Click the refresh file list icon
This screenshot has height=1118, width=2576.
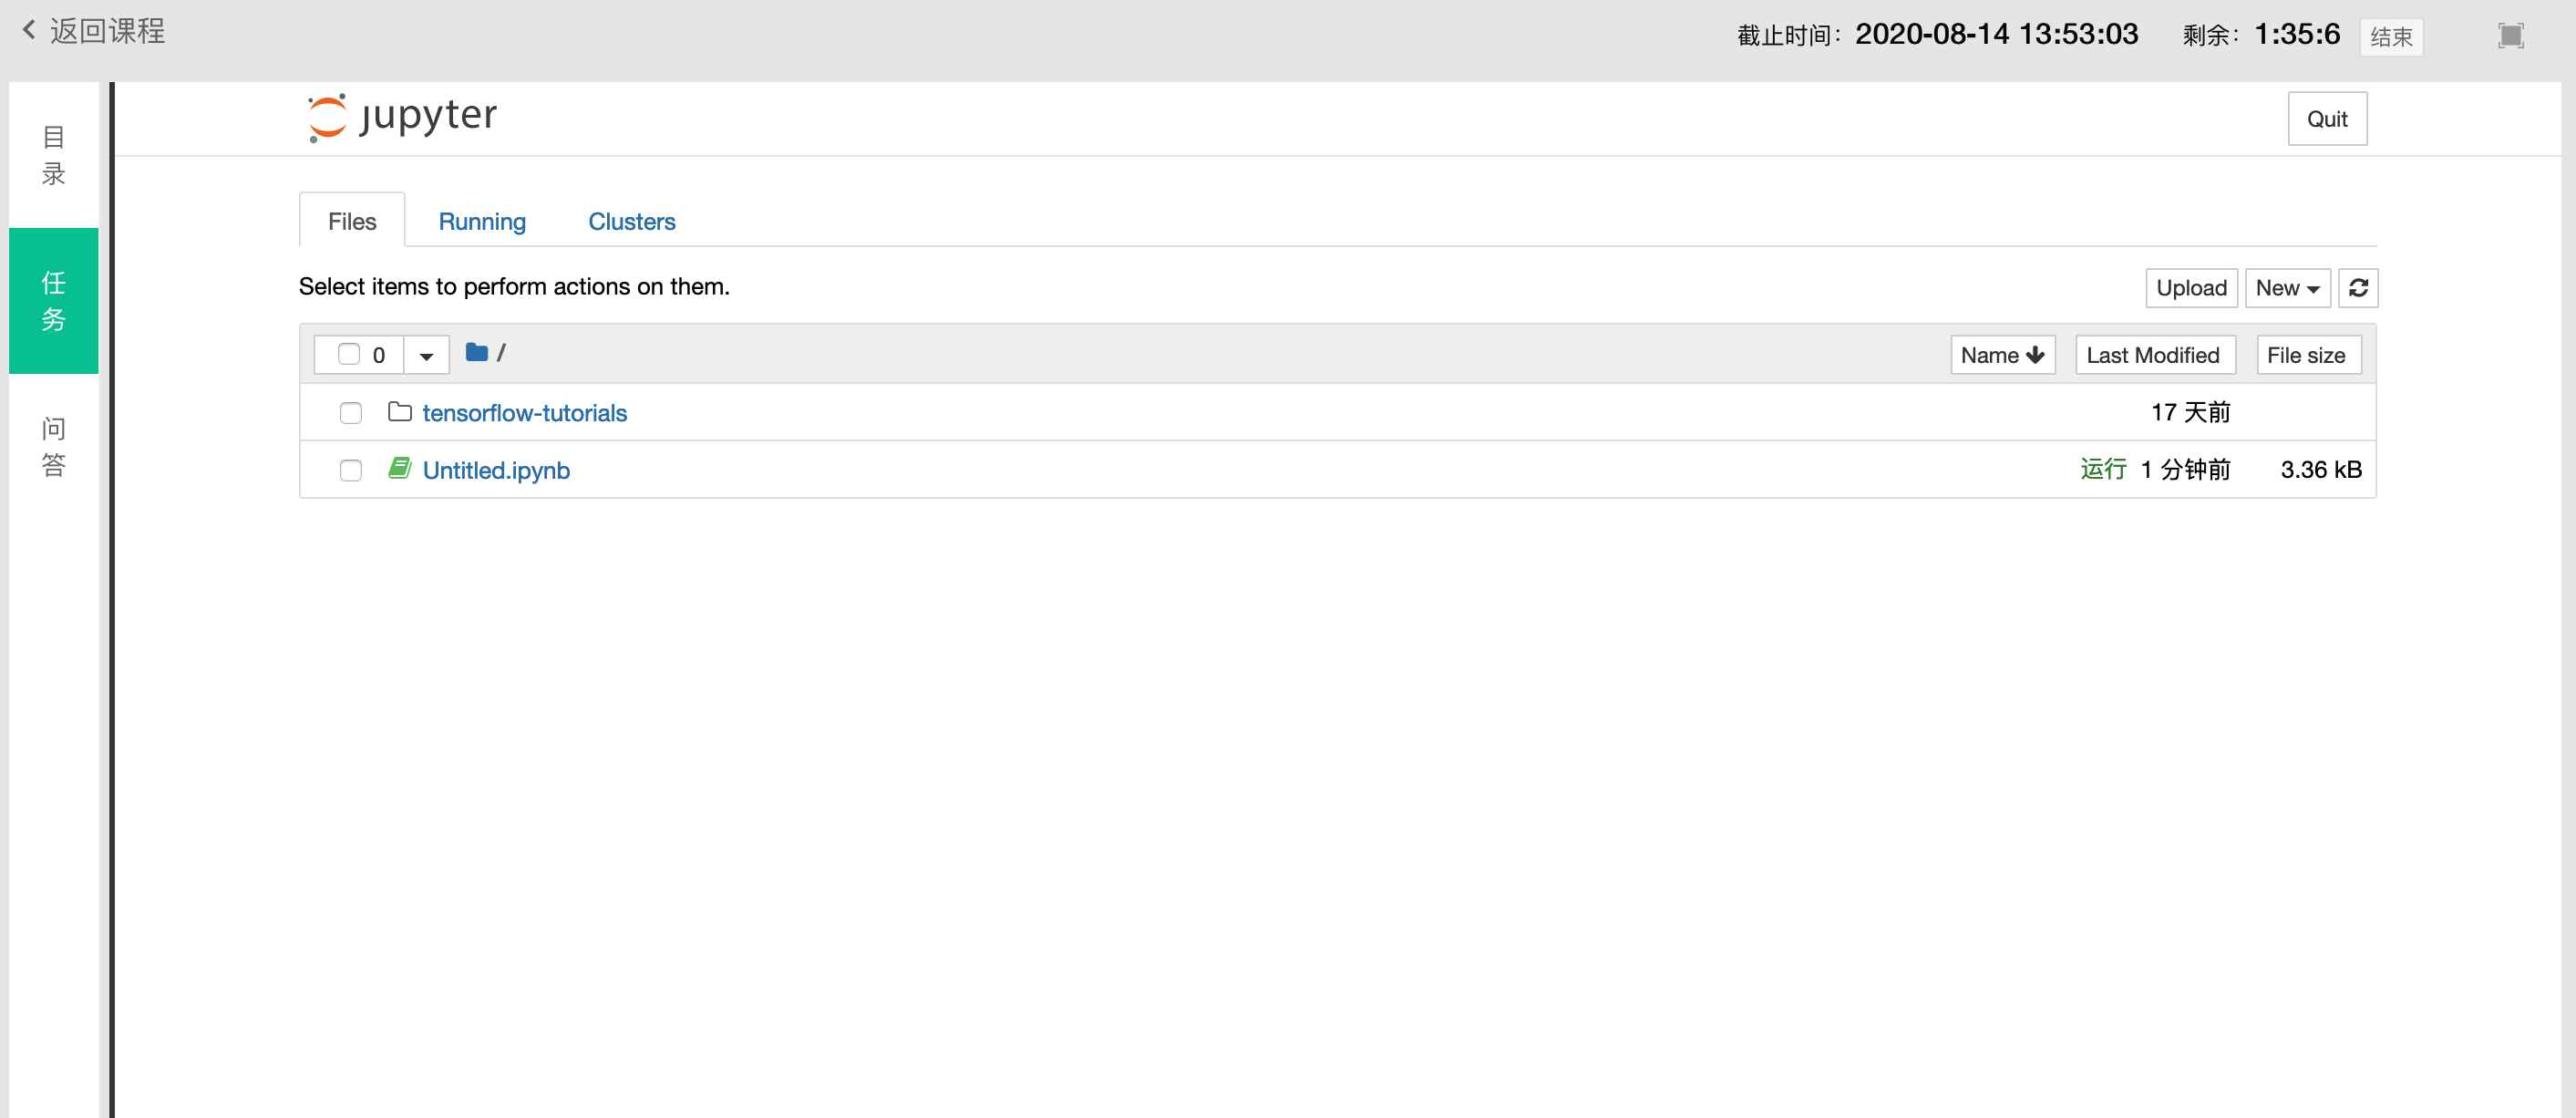[2357, 288]
